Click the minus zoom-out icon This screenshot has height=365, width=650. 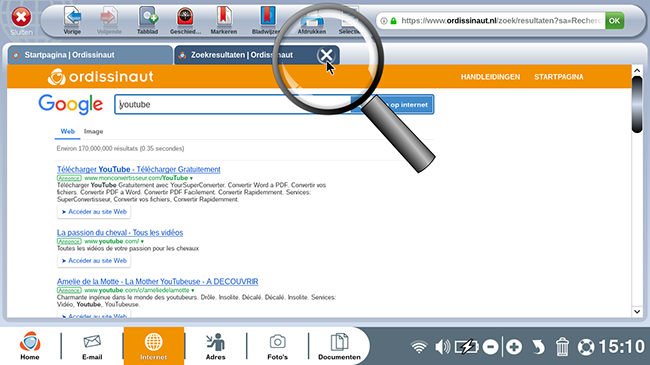(490, 347)
